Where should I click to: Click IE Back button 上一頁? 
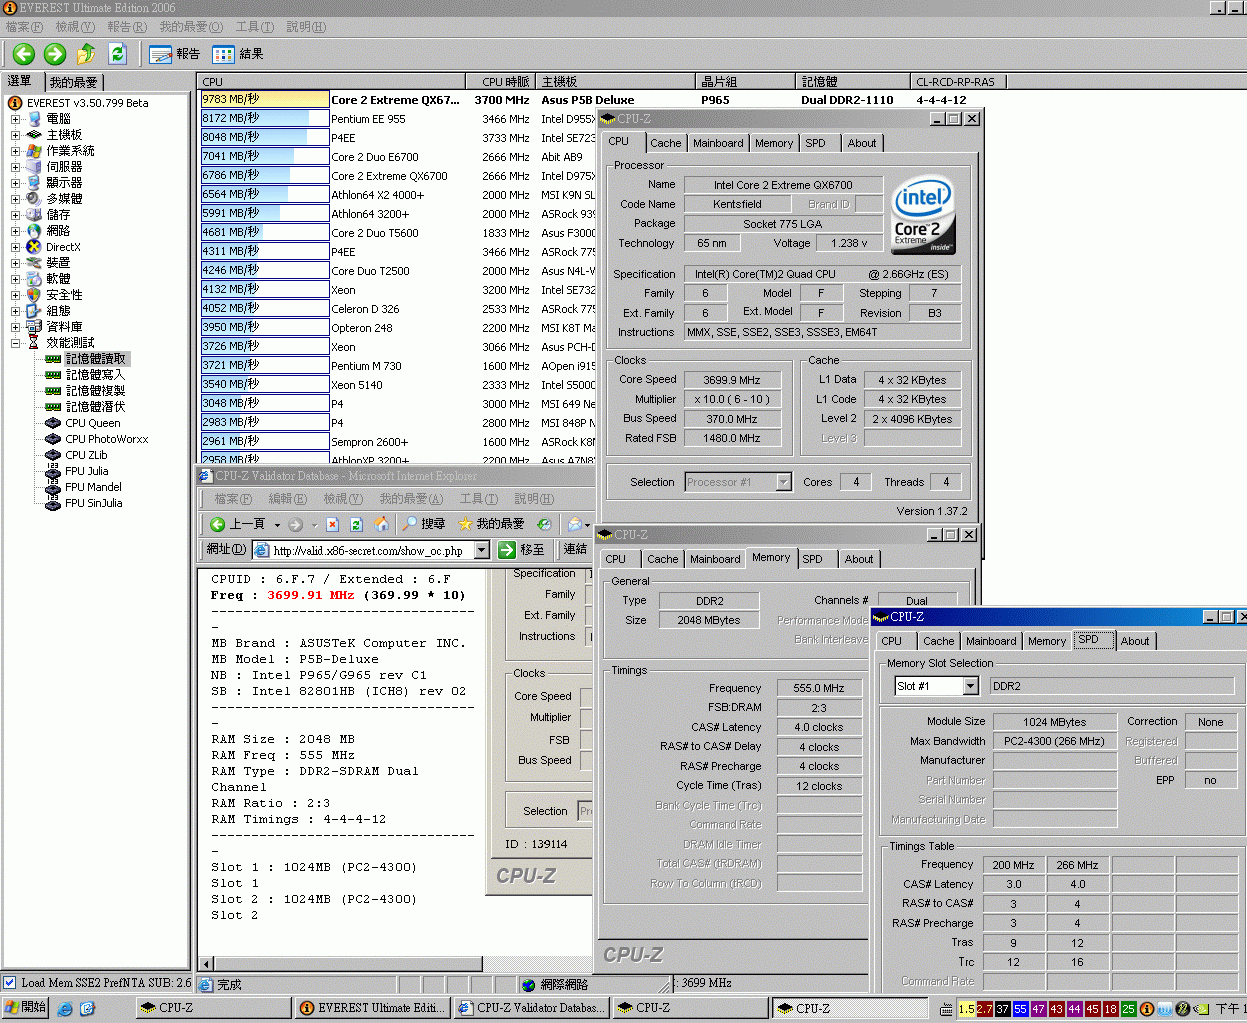[238, 524]
